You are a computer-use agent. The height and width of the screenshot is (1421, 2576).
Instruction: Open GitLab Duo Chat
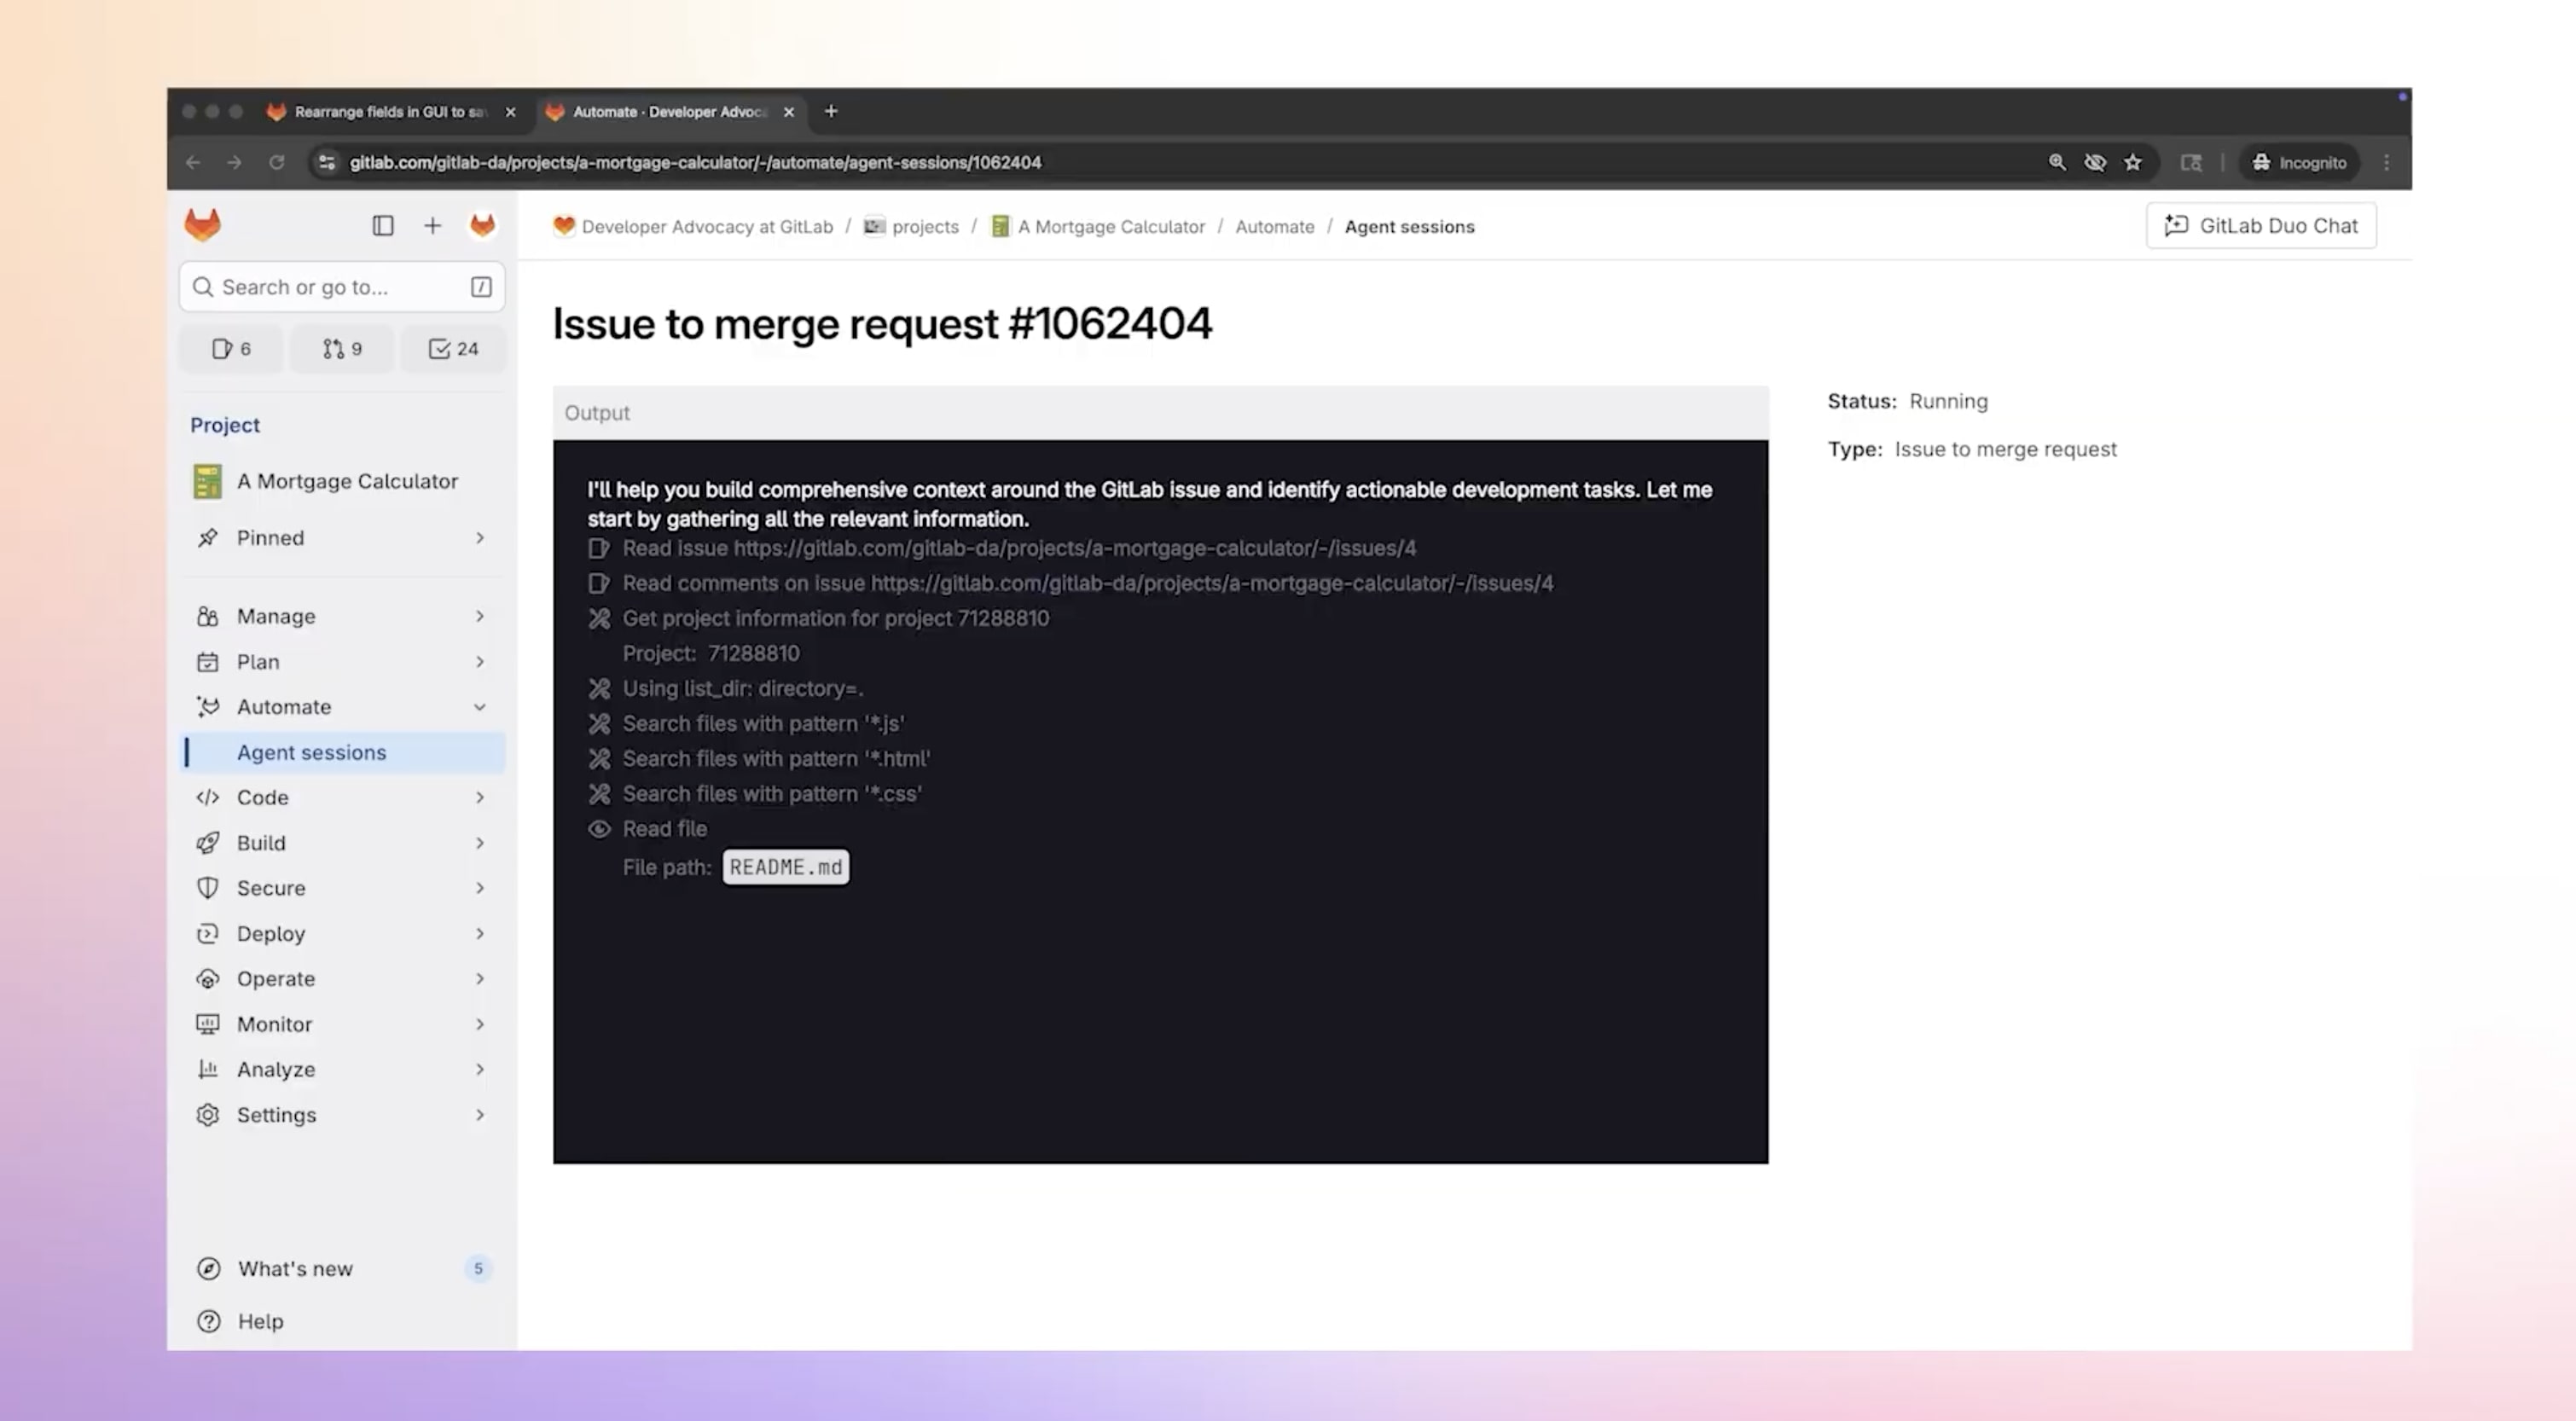(2261, 226)
